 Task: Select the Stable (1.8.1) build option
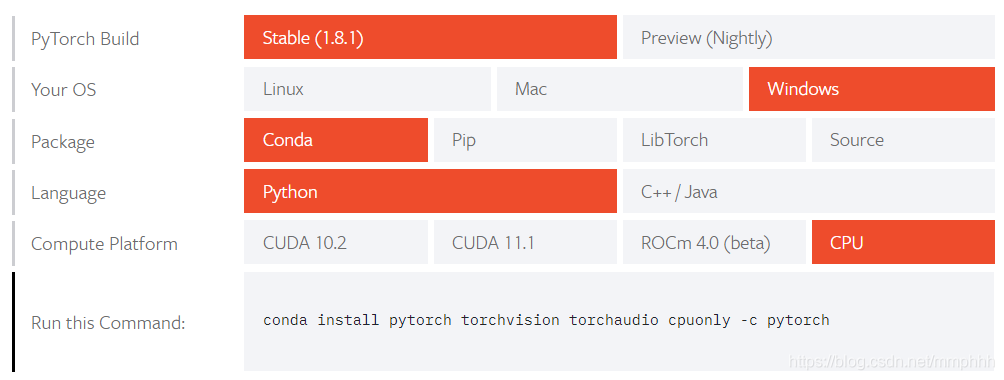coord(430,38)
